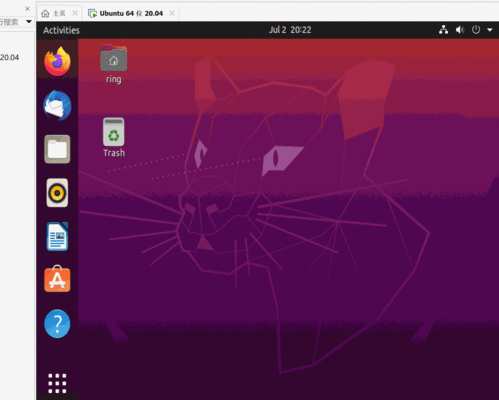Open Thunderbird Mail in the dock
This screenshot has width=499, height=400.
pos(57,105)
